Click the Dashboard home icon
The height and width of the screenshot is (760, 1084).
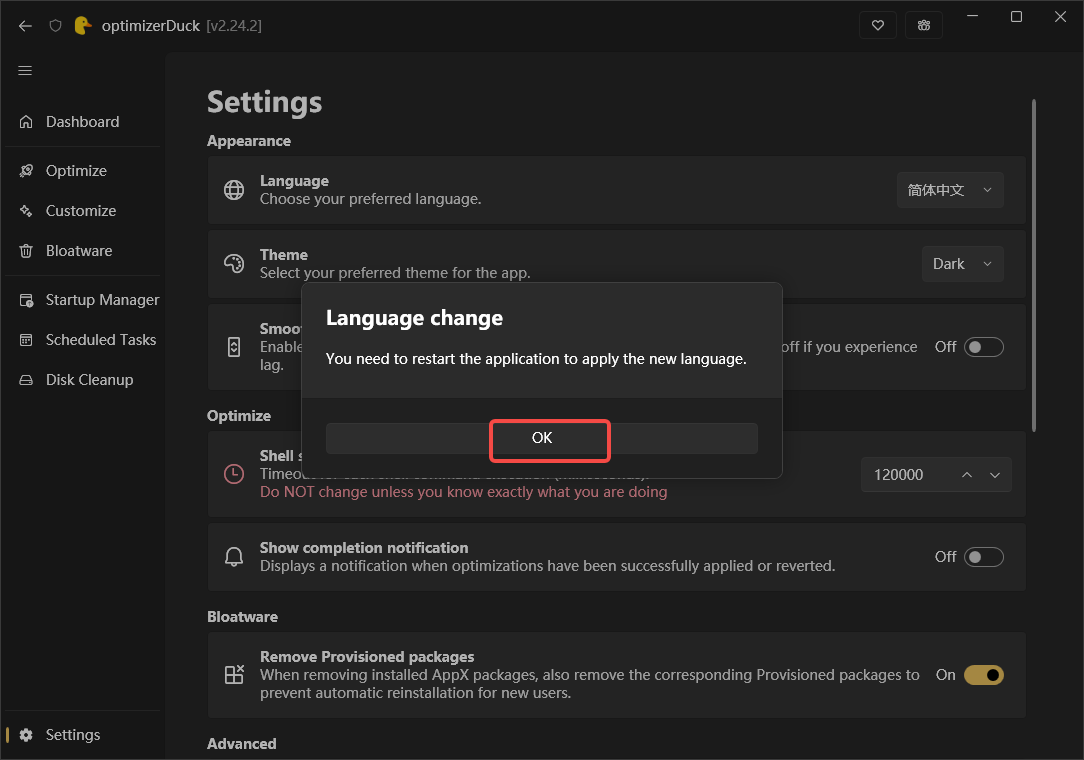(x=26, y=122)
